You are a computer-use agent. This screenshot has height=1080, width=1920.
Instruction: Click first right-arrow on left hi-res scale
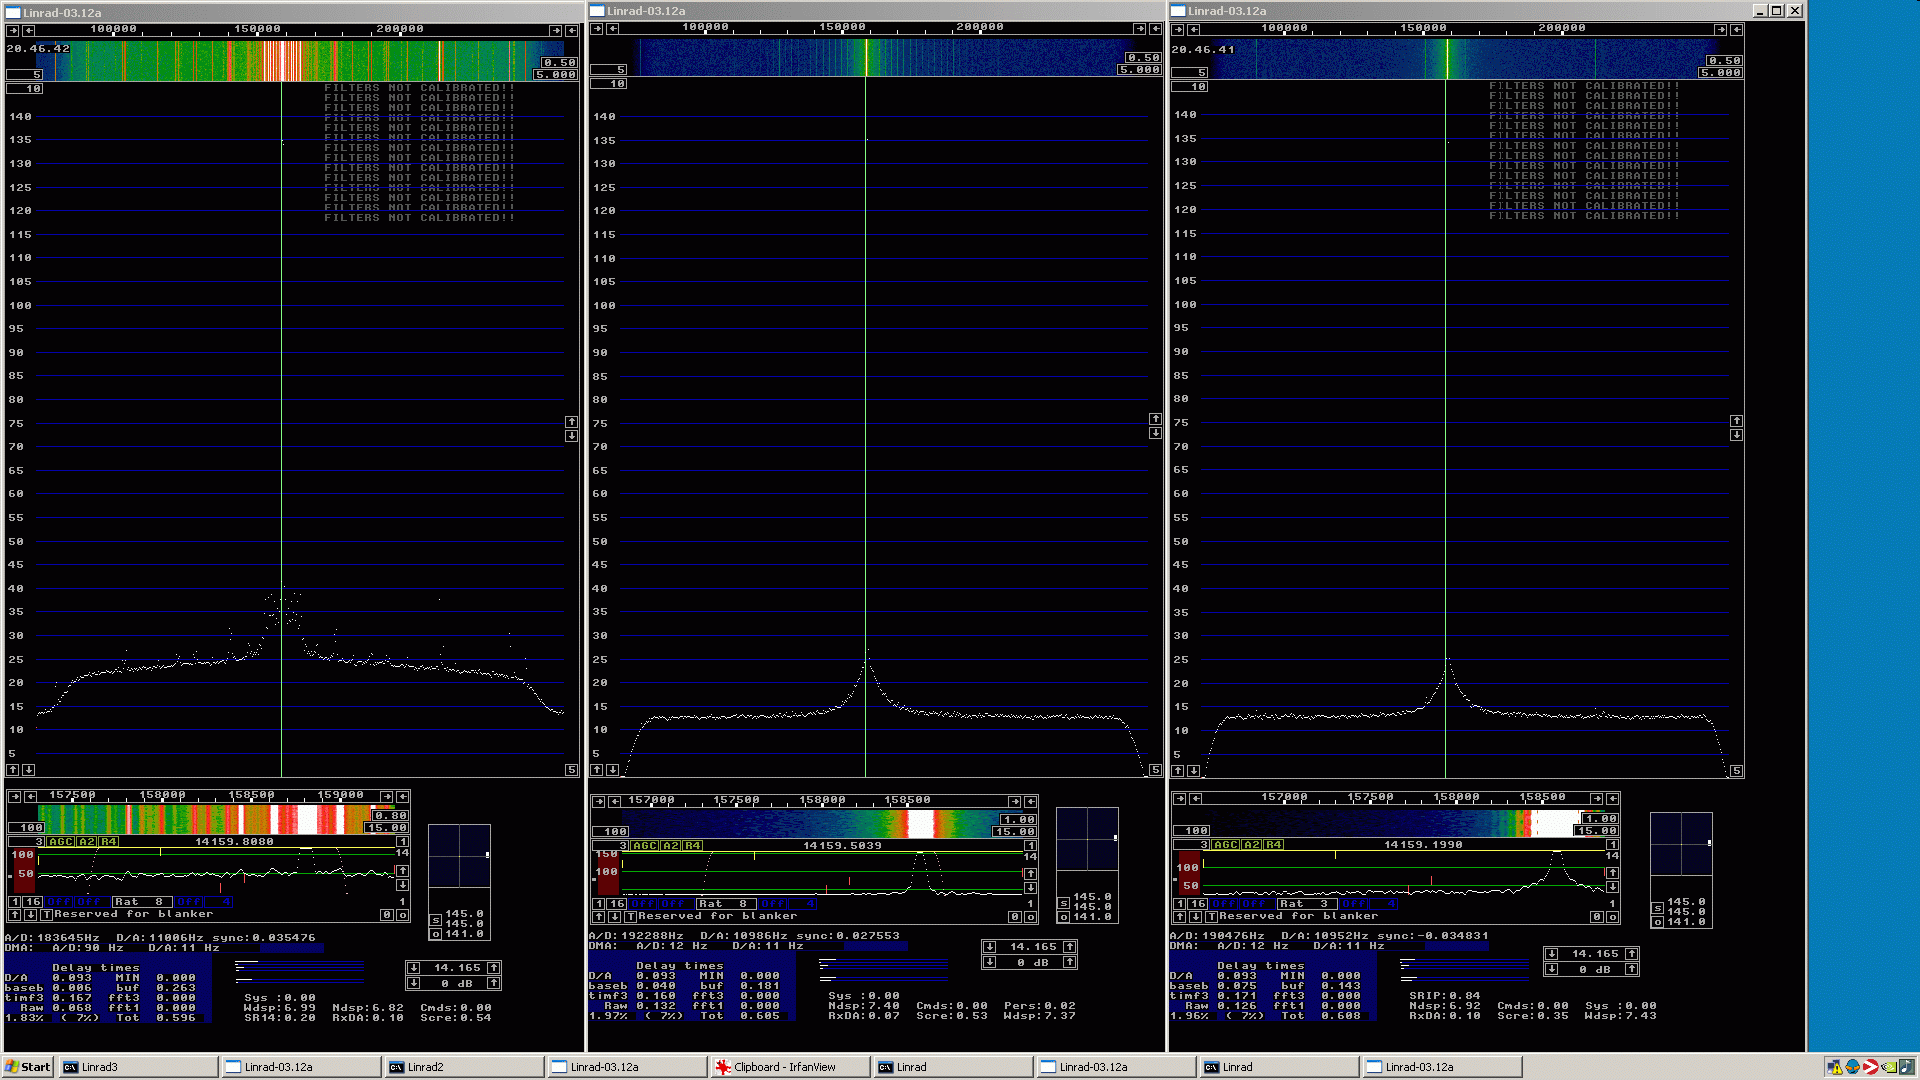[14, 797]
